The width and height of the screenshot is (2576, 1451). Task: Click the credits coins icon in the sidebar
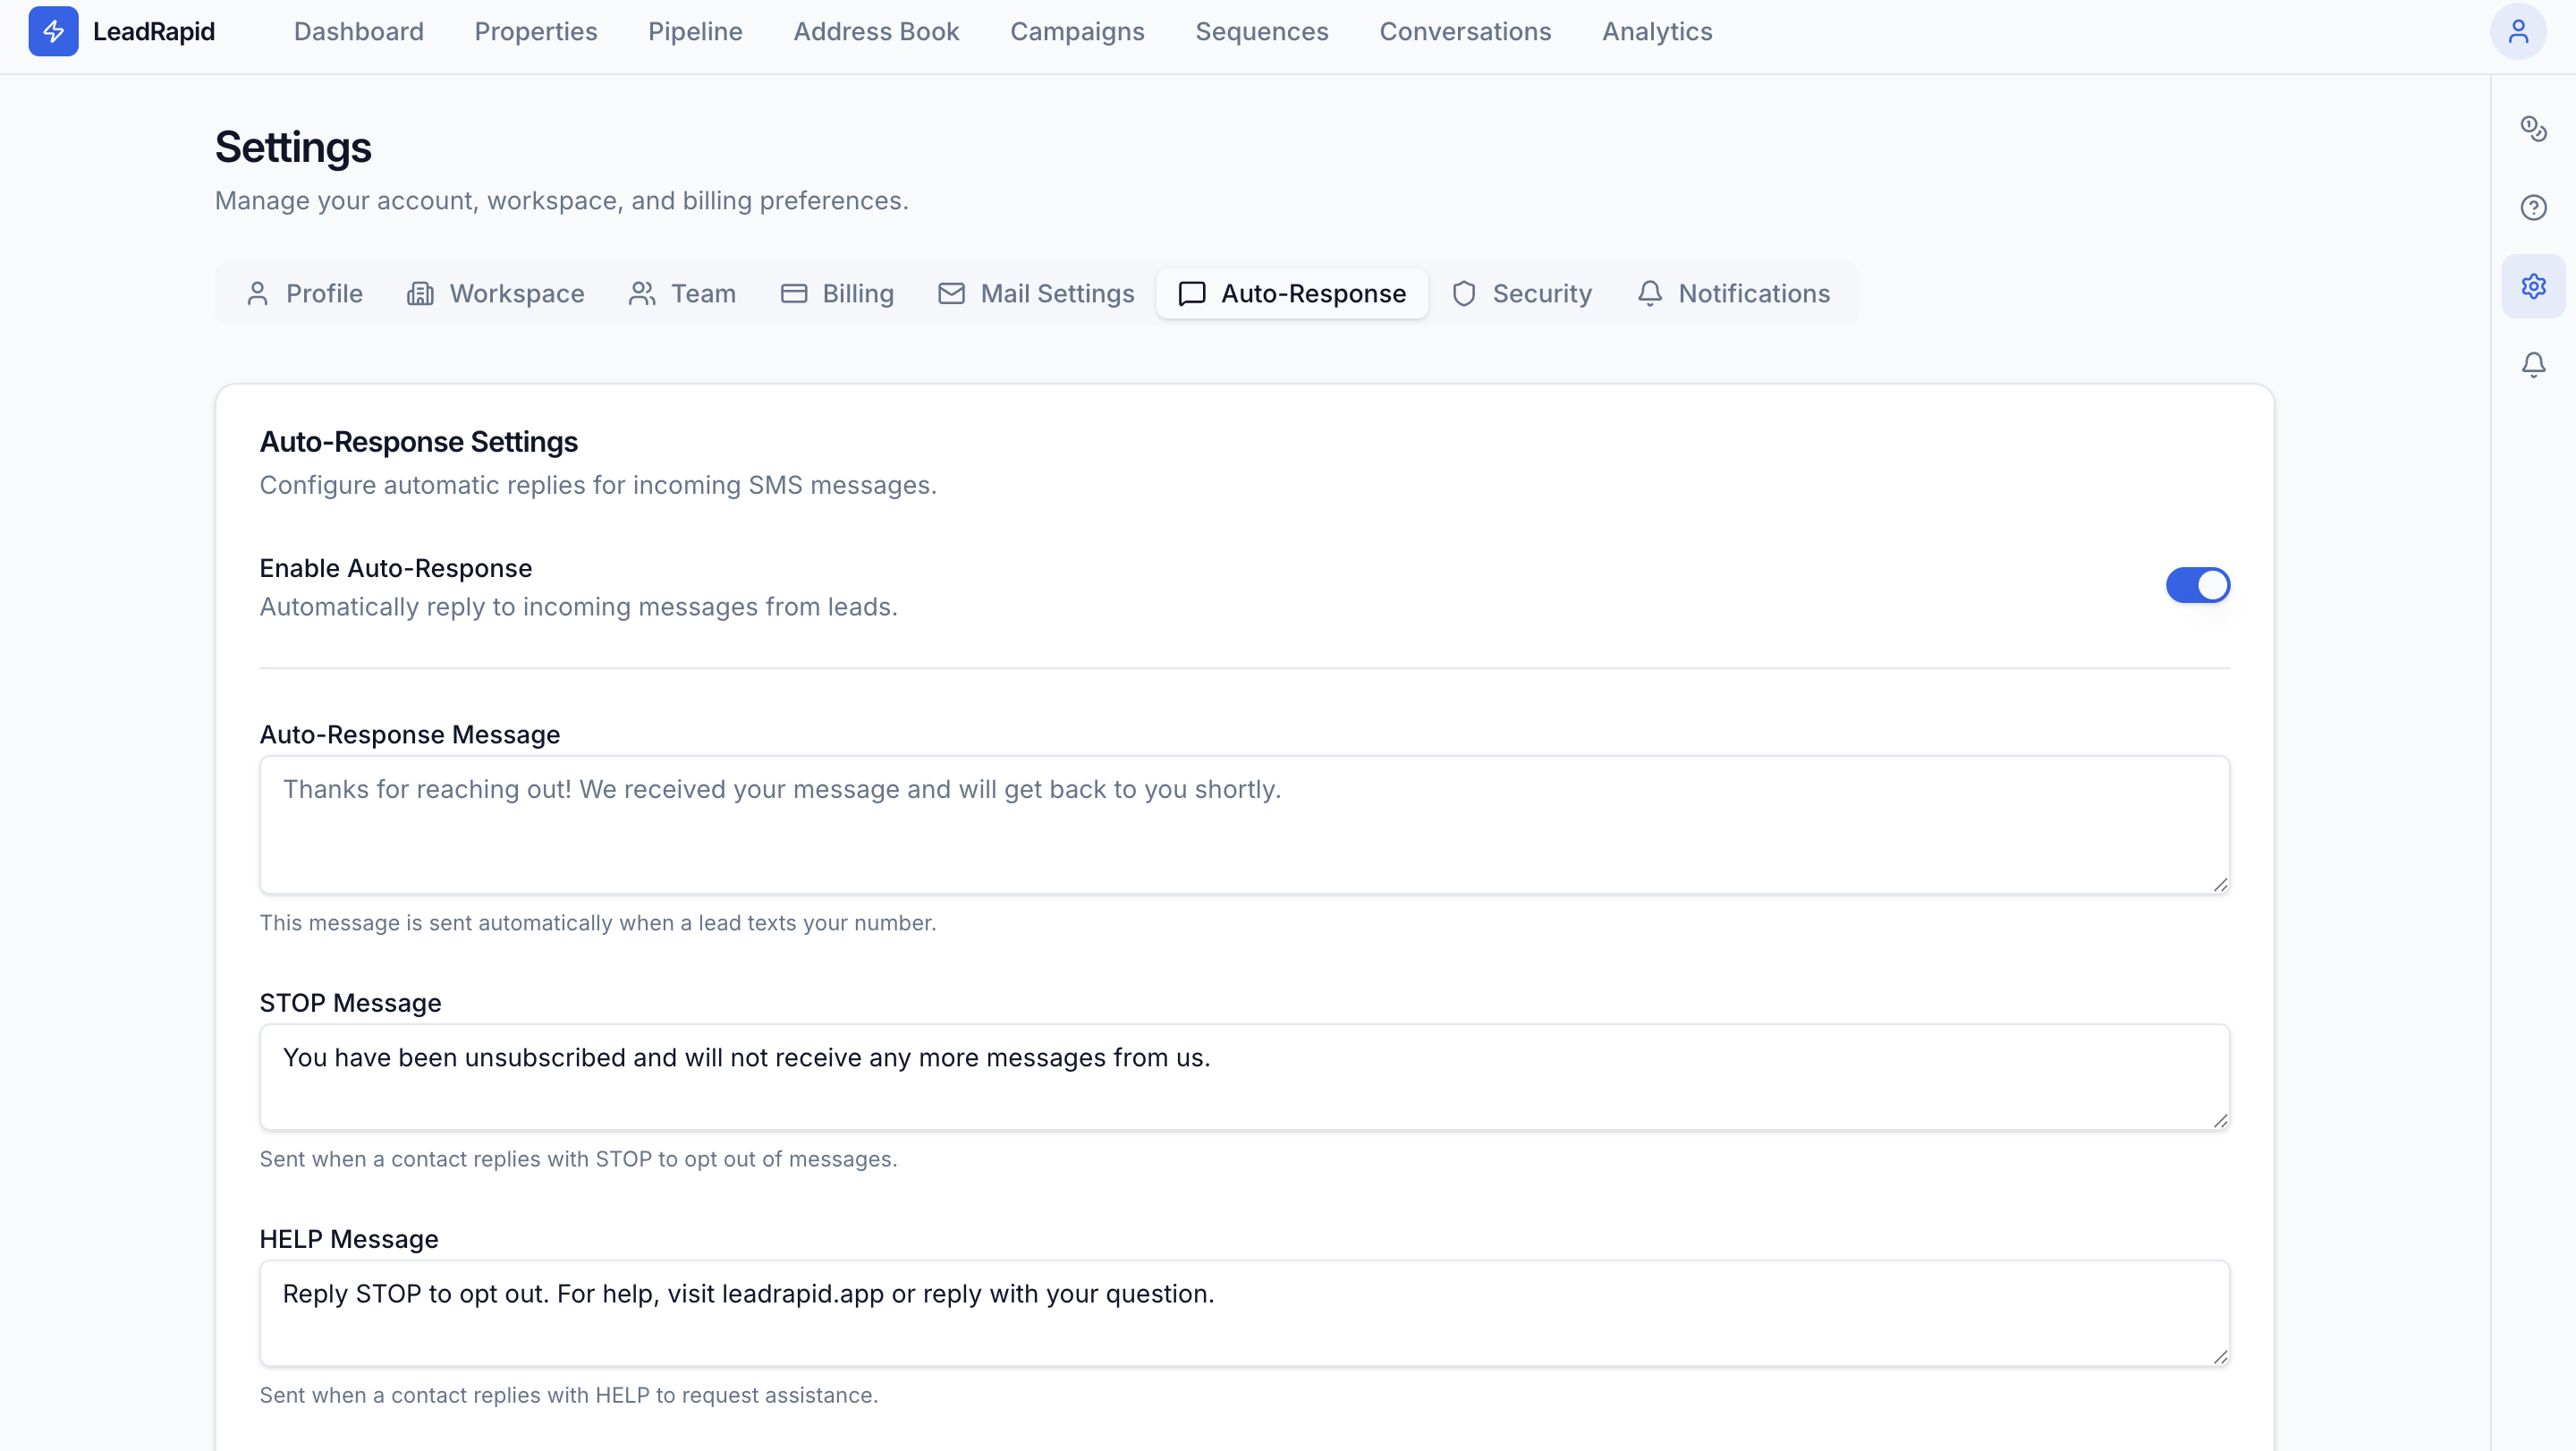coord(2534,128)
